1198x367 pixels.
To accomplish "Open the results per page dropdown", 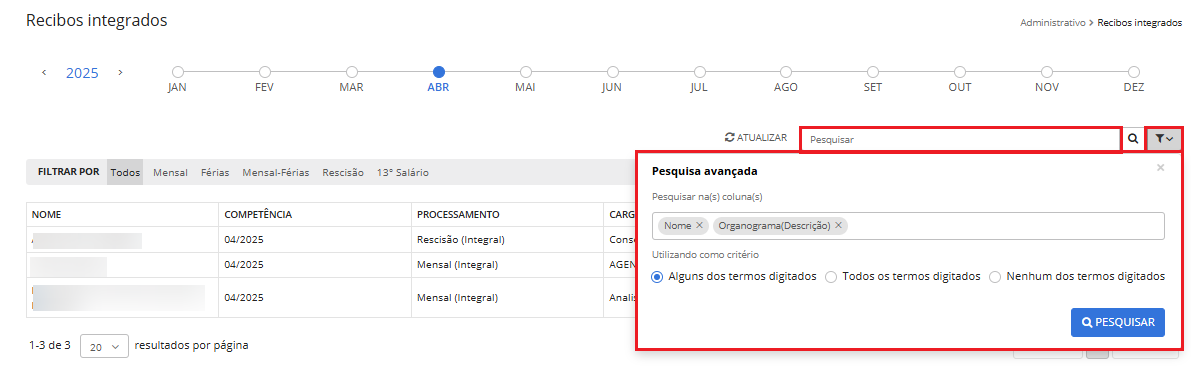I will [105, 346].
